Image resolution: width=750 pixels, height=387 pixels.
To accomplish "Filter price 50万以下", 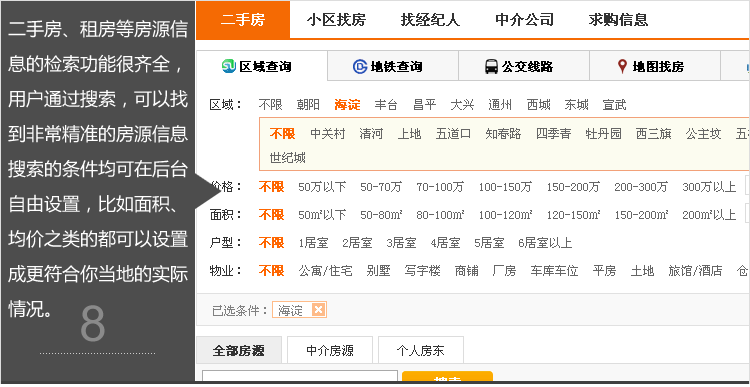I will 322,187.
